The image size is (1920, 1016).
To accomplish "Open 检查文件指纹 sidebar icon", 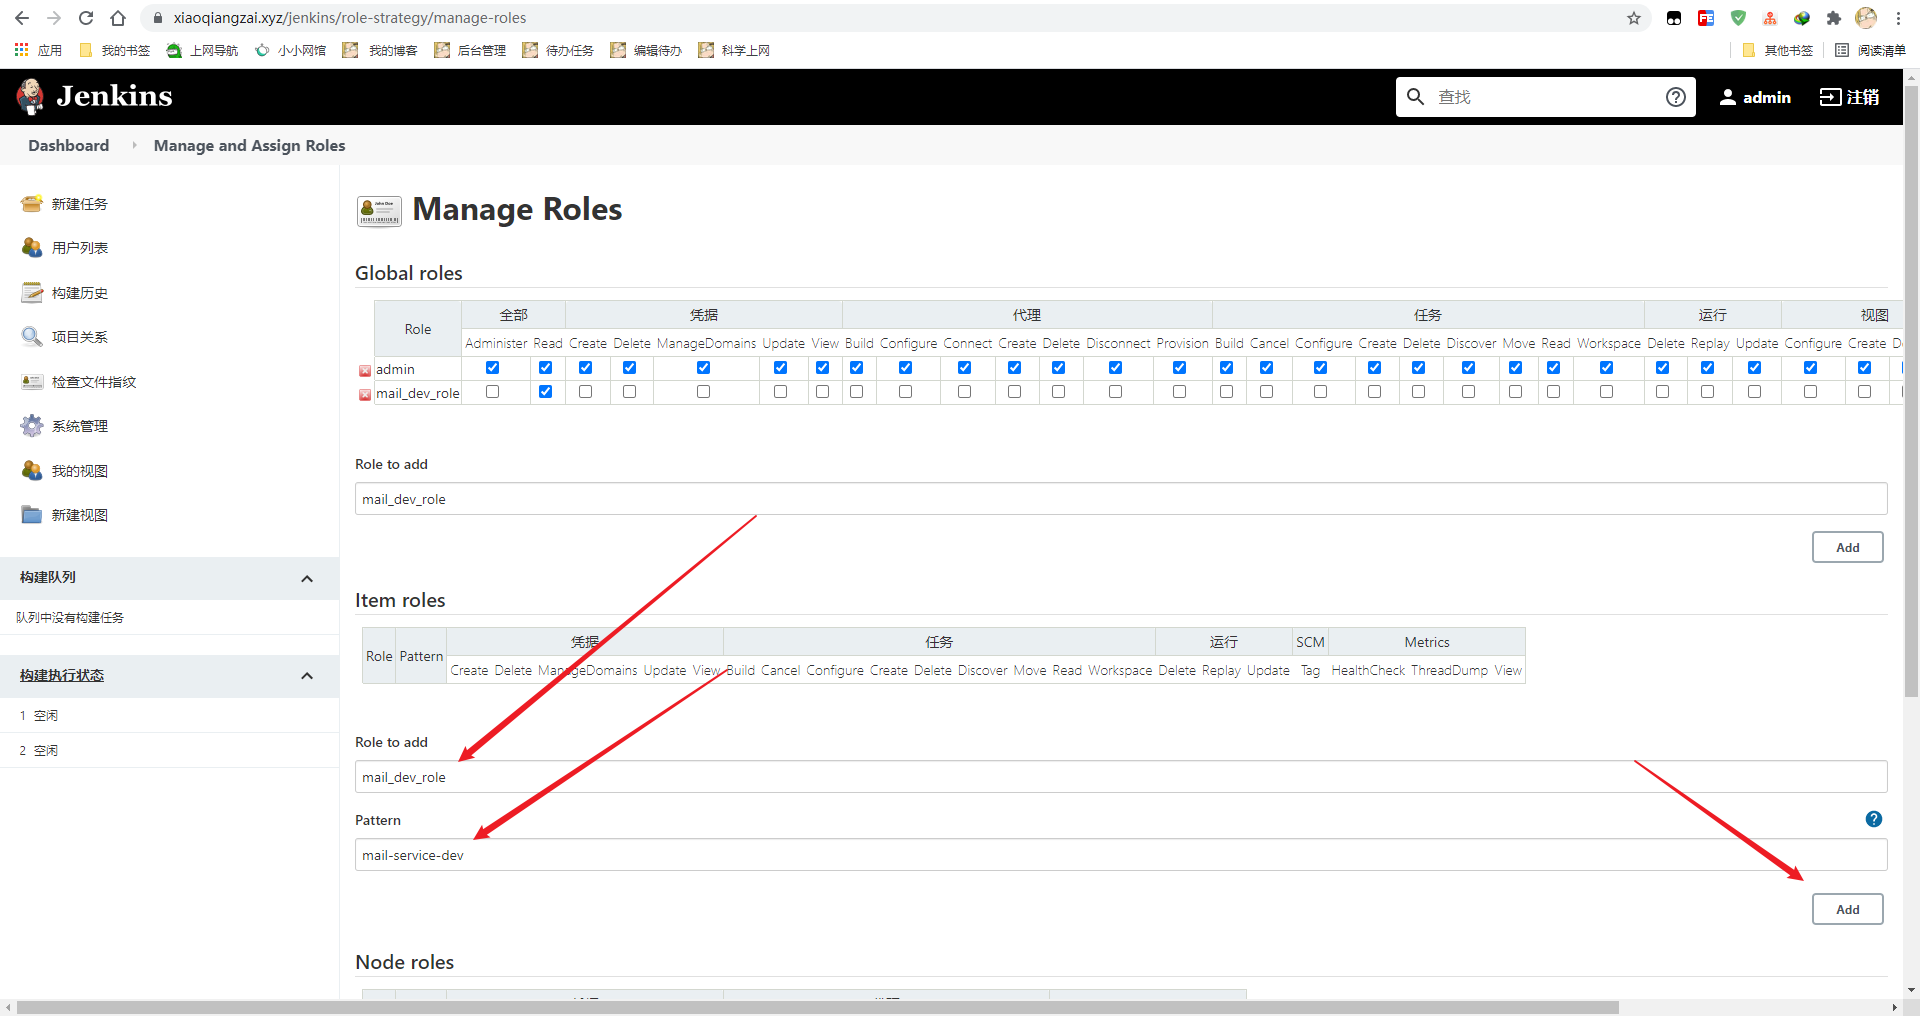I will [x=32, y=382].
